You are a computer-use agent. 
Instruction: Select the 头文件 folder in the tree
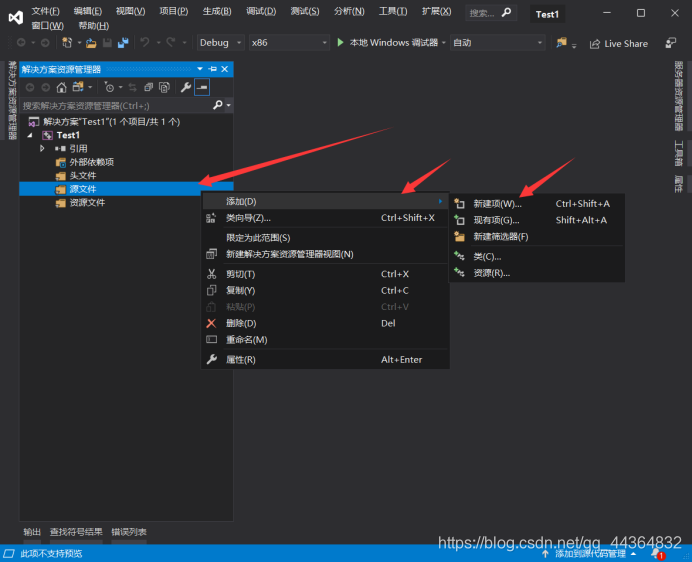[83, 176]
